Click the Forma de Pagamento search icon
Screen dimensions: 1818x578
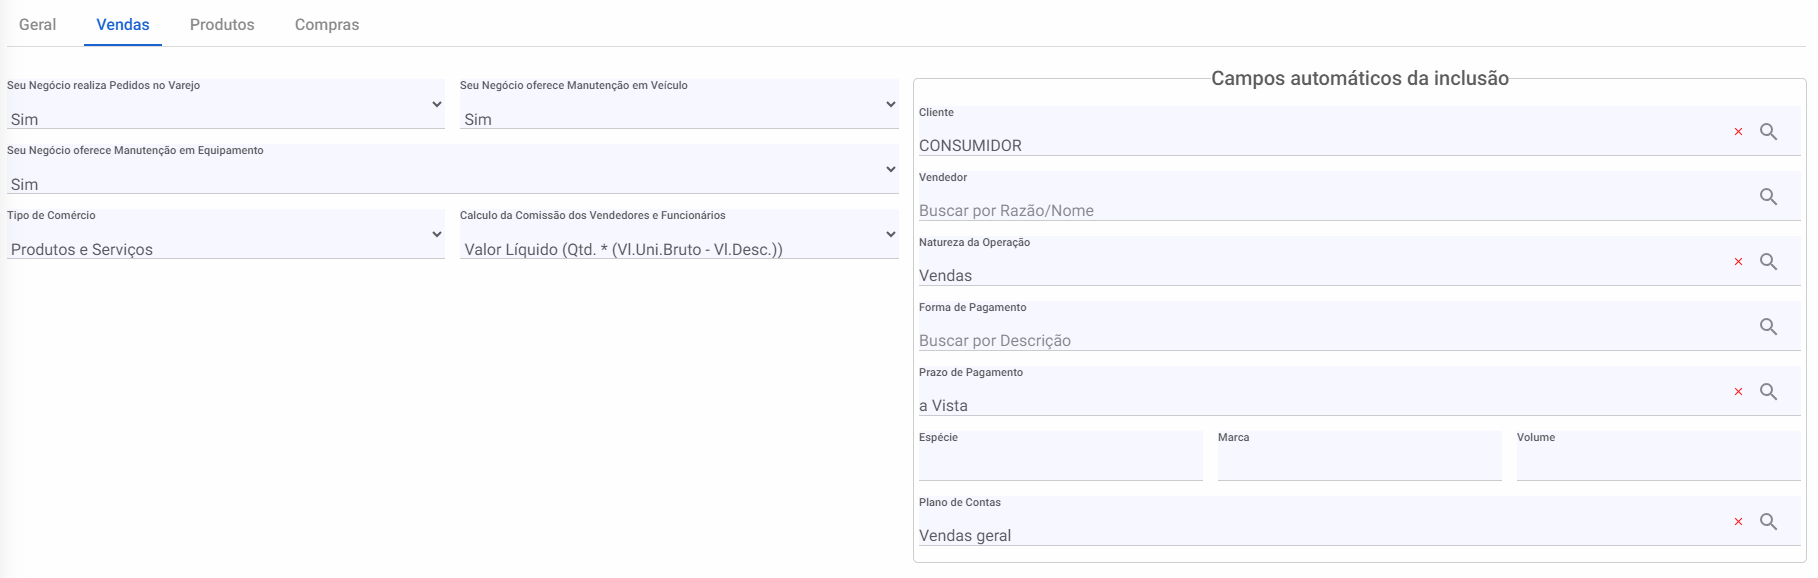coord(1768,327)
